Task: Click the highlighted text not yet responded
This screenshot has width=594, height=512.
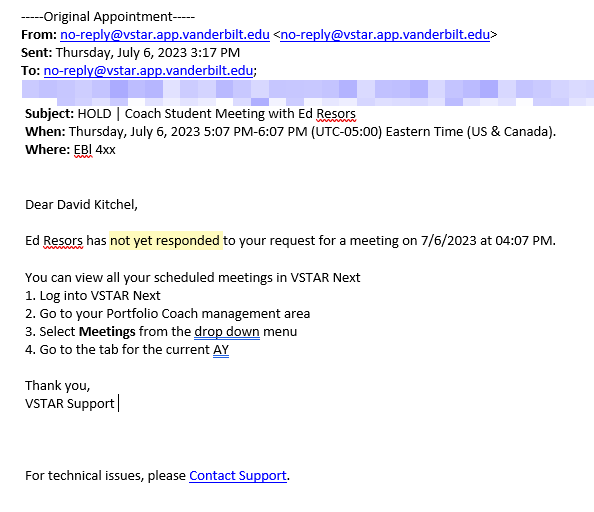Action: (x=166, y=240)
